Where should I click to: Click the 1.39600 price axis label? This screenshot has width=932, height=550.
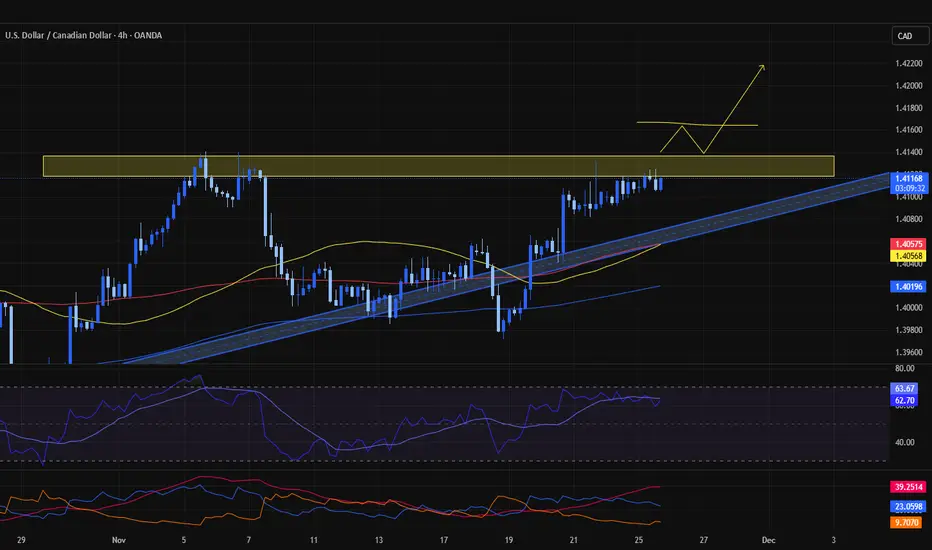tap(909, 352)
